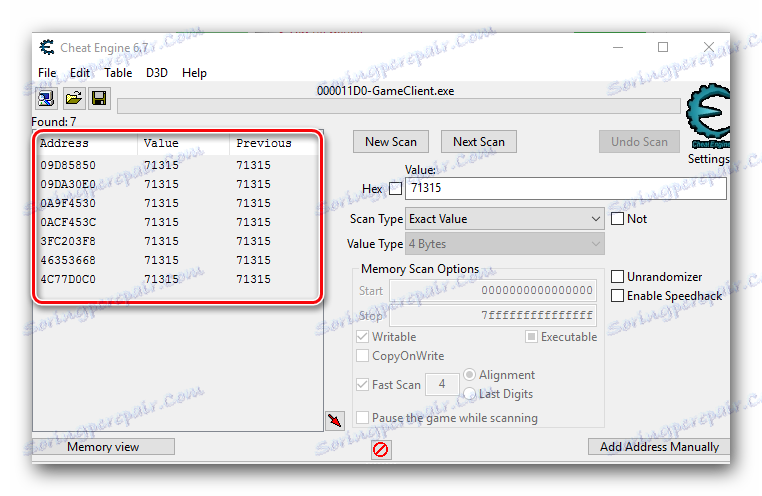Viewport: 762px width, 496px height.
Task: Enable the Unrandomizer checkbox
Action: coord(617,276)
